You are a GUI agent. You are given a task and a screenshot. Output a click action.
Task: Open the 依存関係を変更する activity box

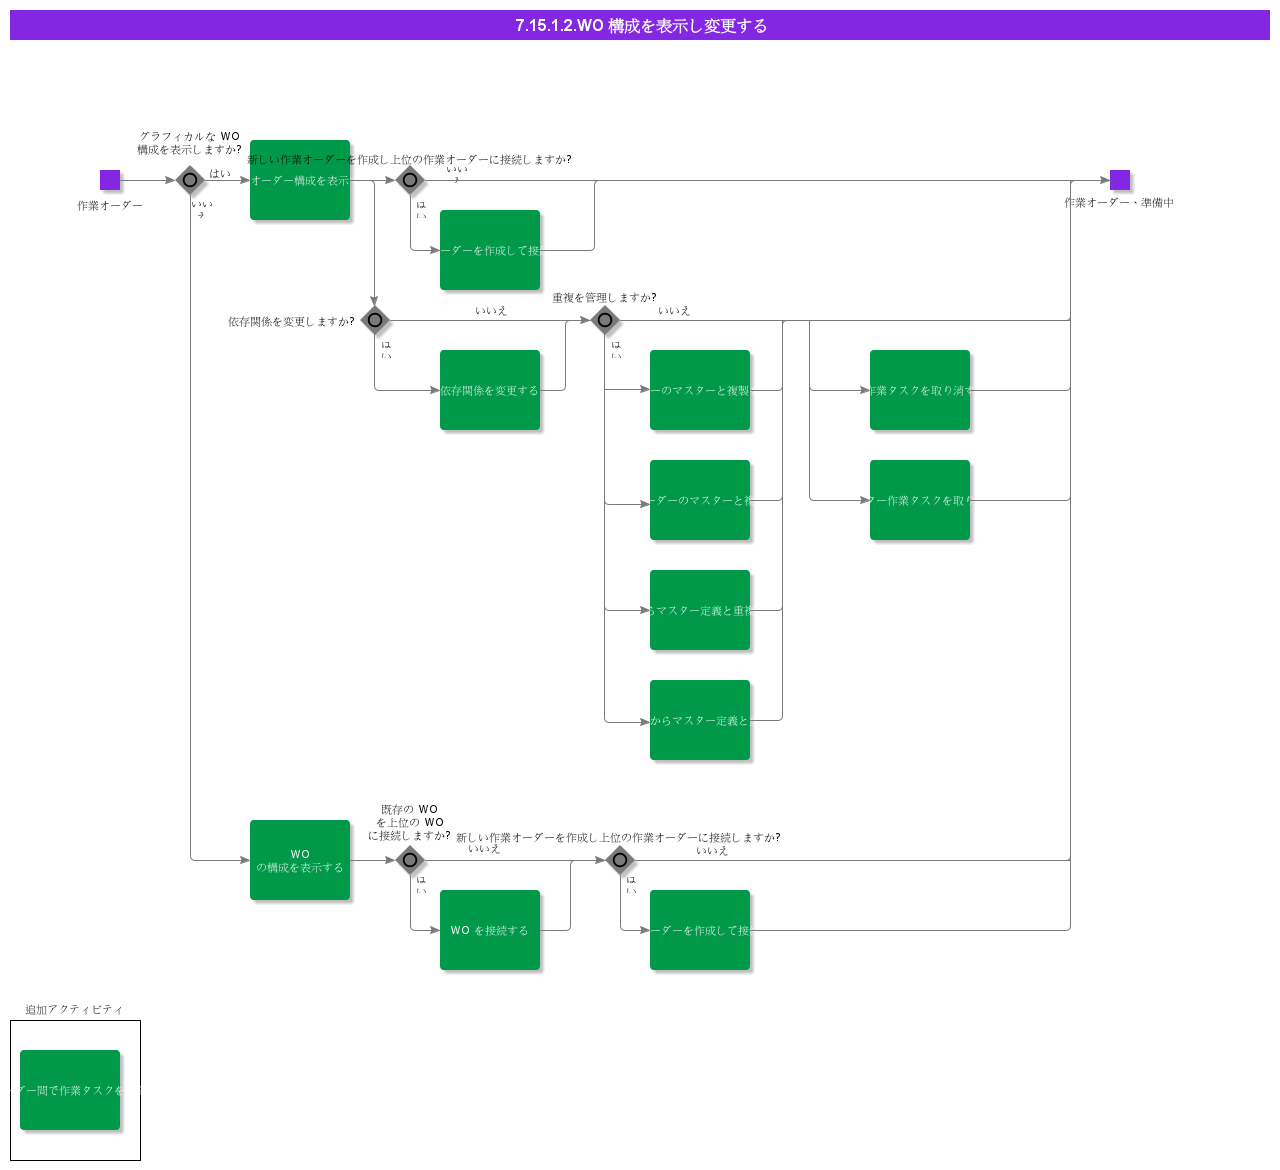point(490,390)
